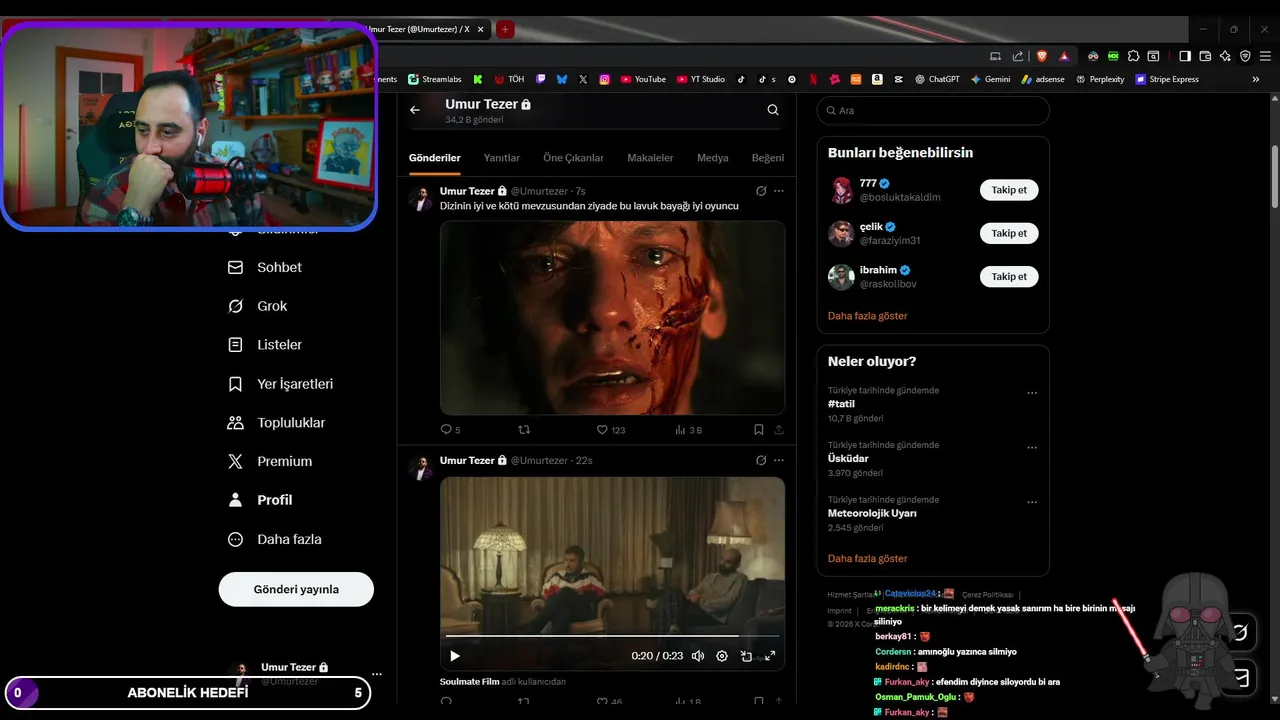Go to Profil page
This screenshot has width=1280, height=720.
260,500
